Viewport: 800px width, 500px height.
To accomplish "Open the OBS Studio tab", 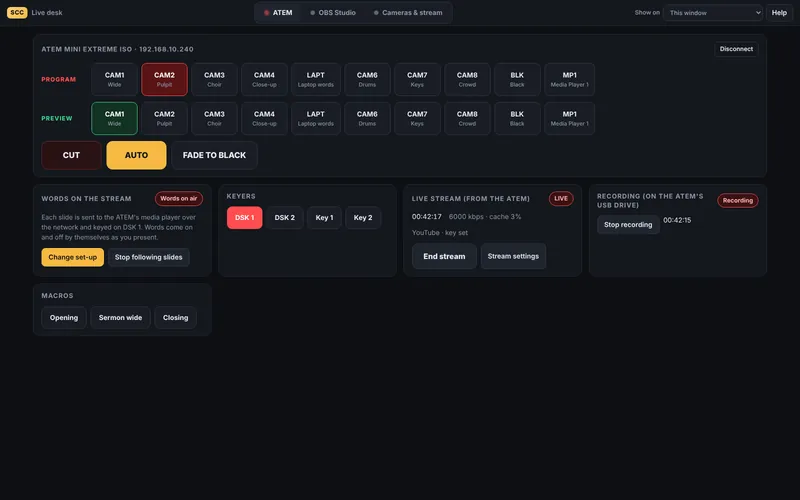I will tap(333, 13).
